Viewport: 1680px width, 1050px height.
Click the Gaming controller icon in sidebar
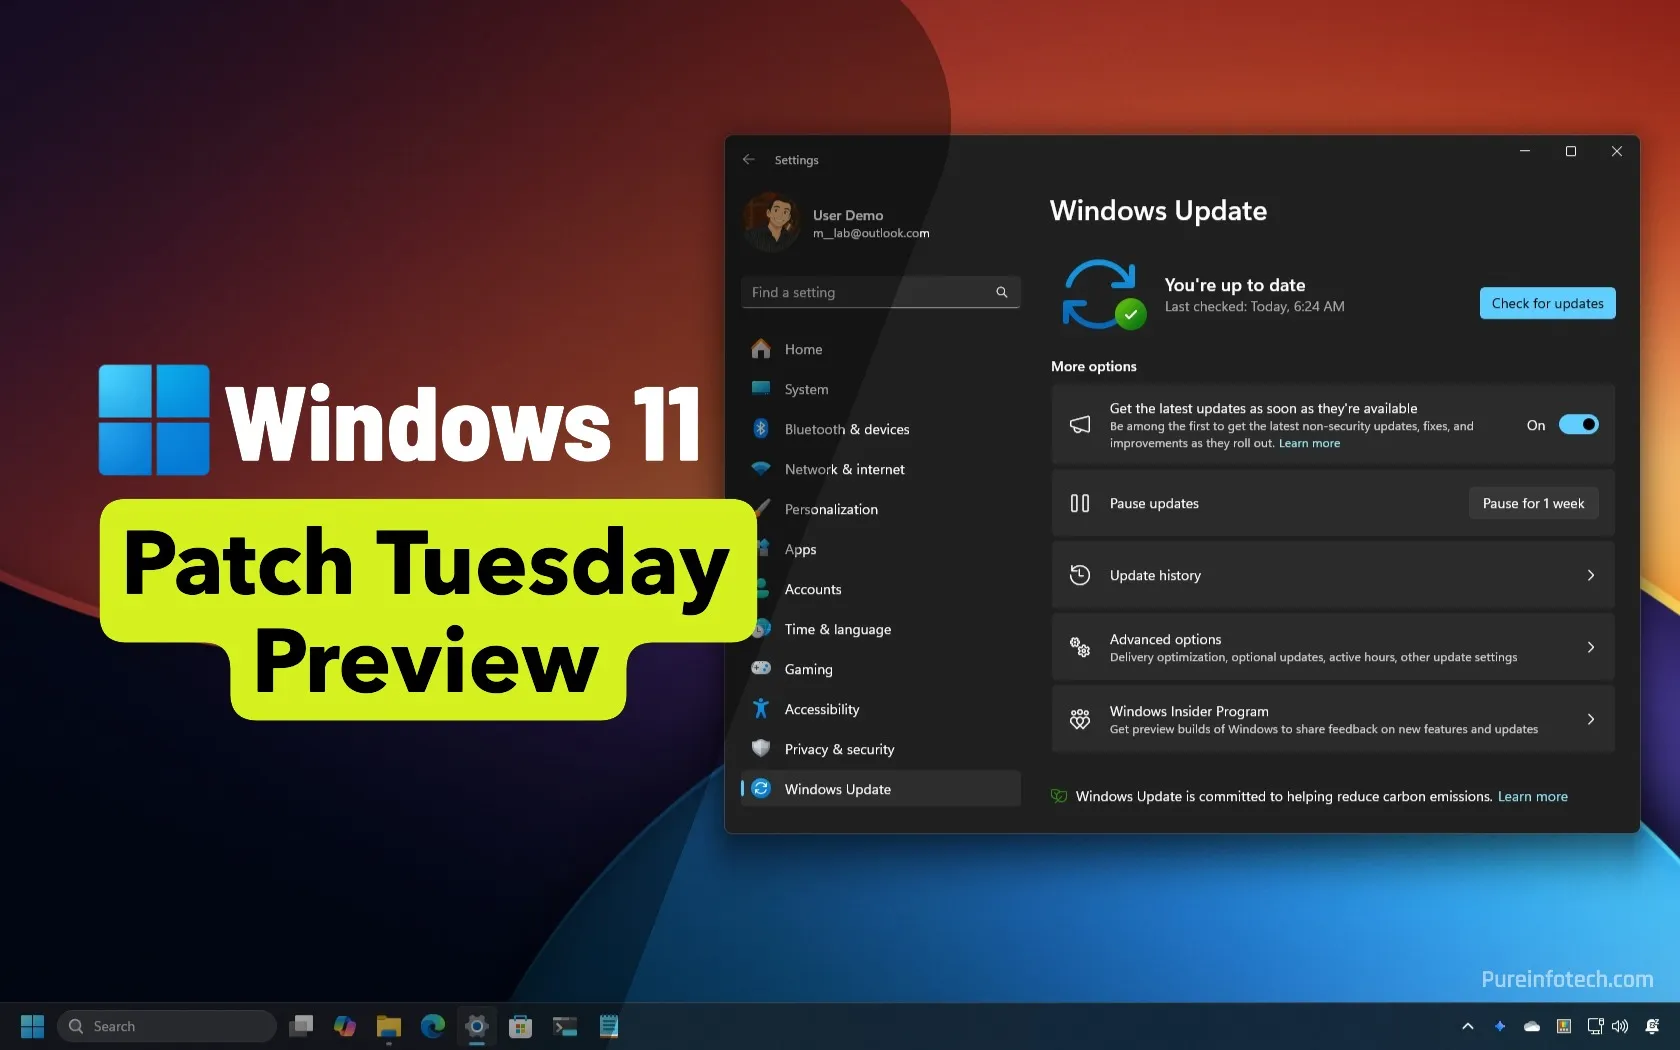point(761,668)
